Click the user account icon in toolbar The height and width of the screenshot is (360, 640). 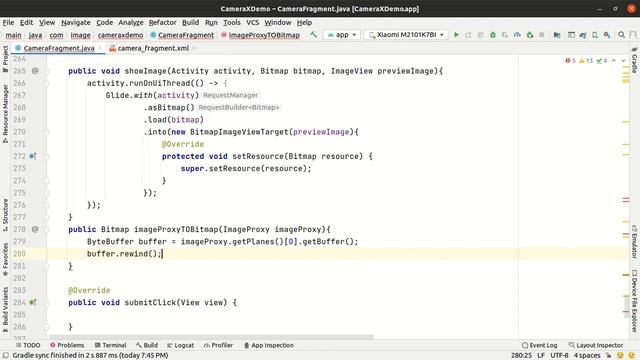(x=633, y=35)
